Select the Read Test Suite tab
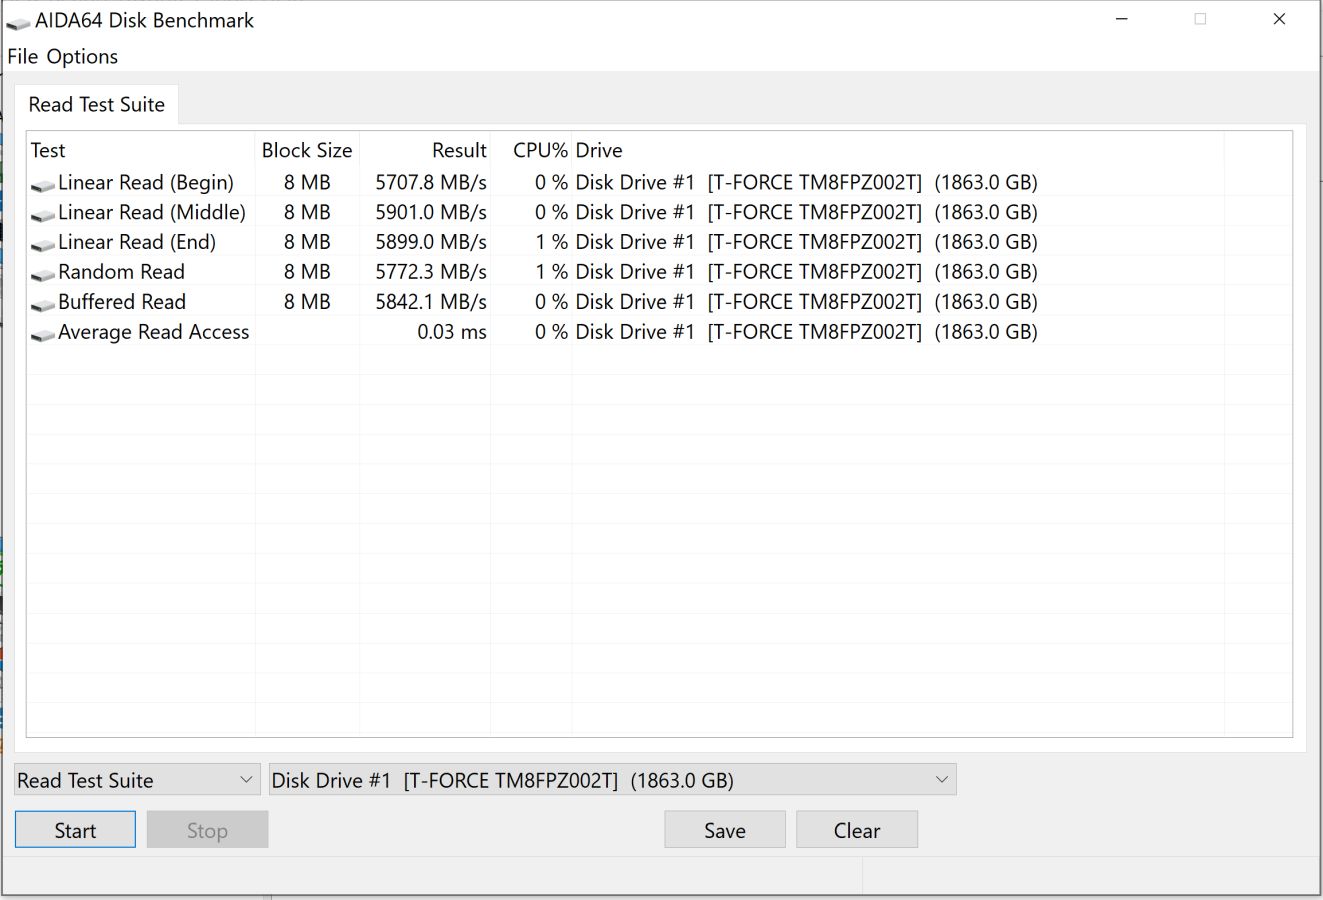 [x=97, y=105]
